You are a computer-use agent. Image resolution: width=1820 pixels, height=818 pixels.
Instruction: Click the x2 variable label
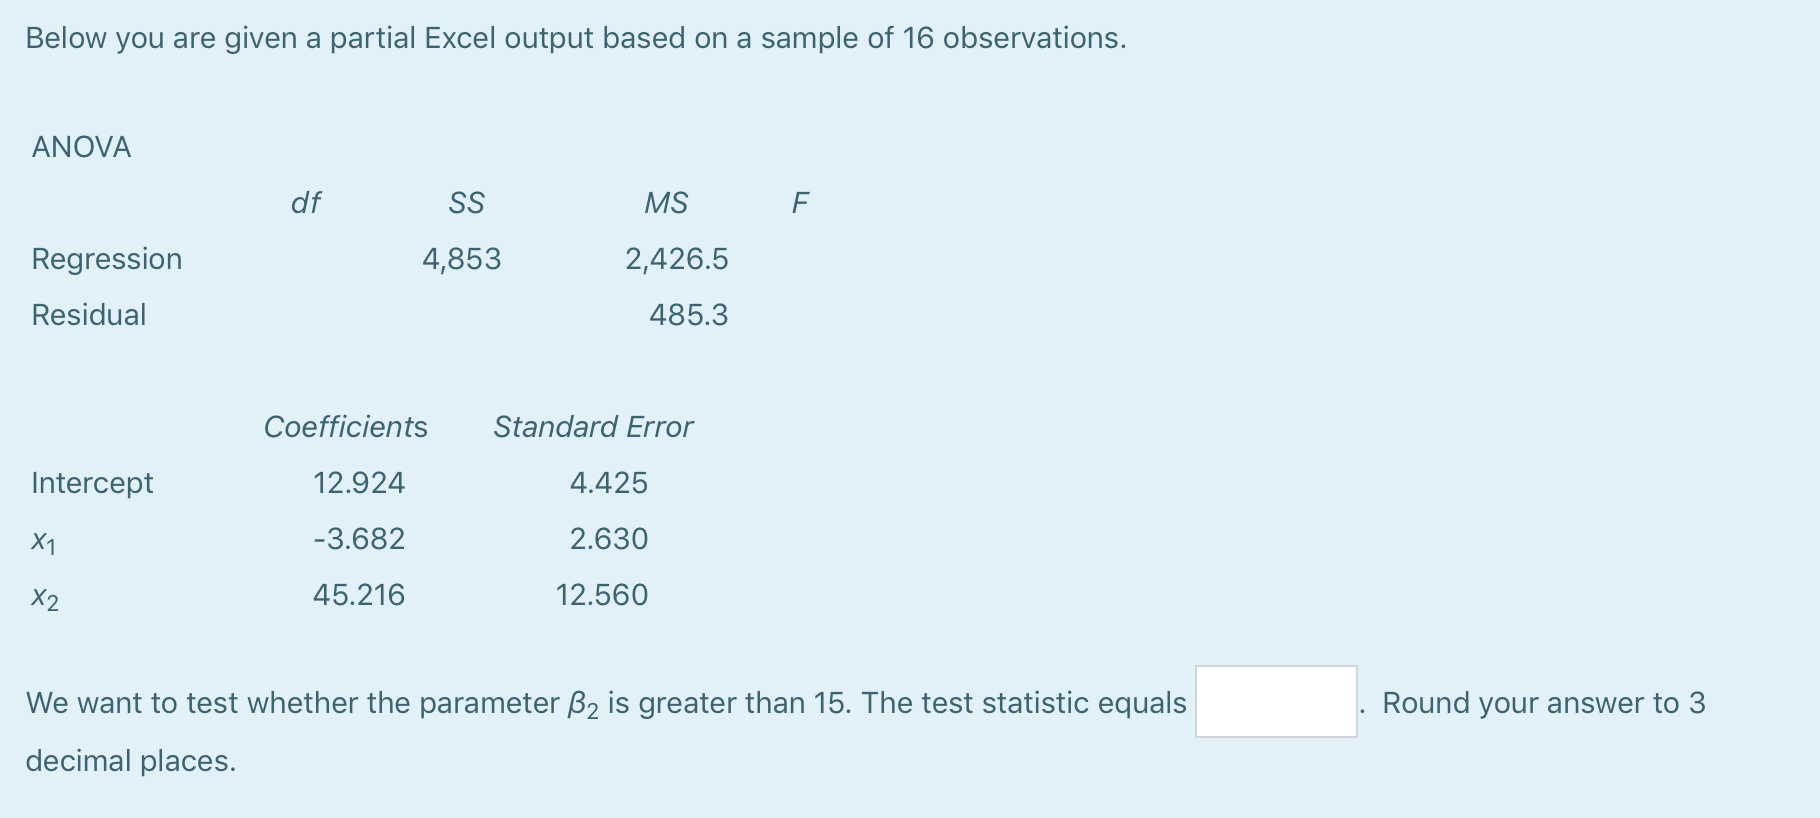tap(43, 597)
